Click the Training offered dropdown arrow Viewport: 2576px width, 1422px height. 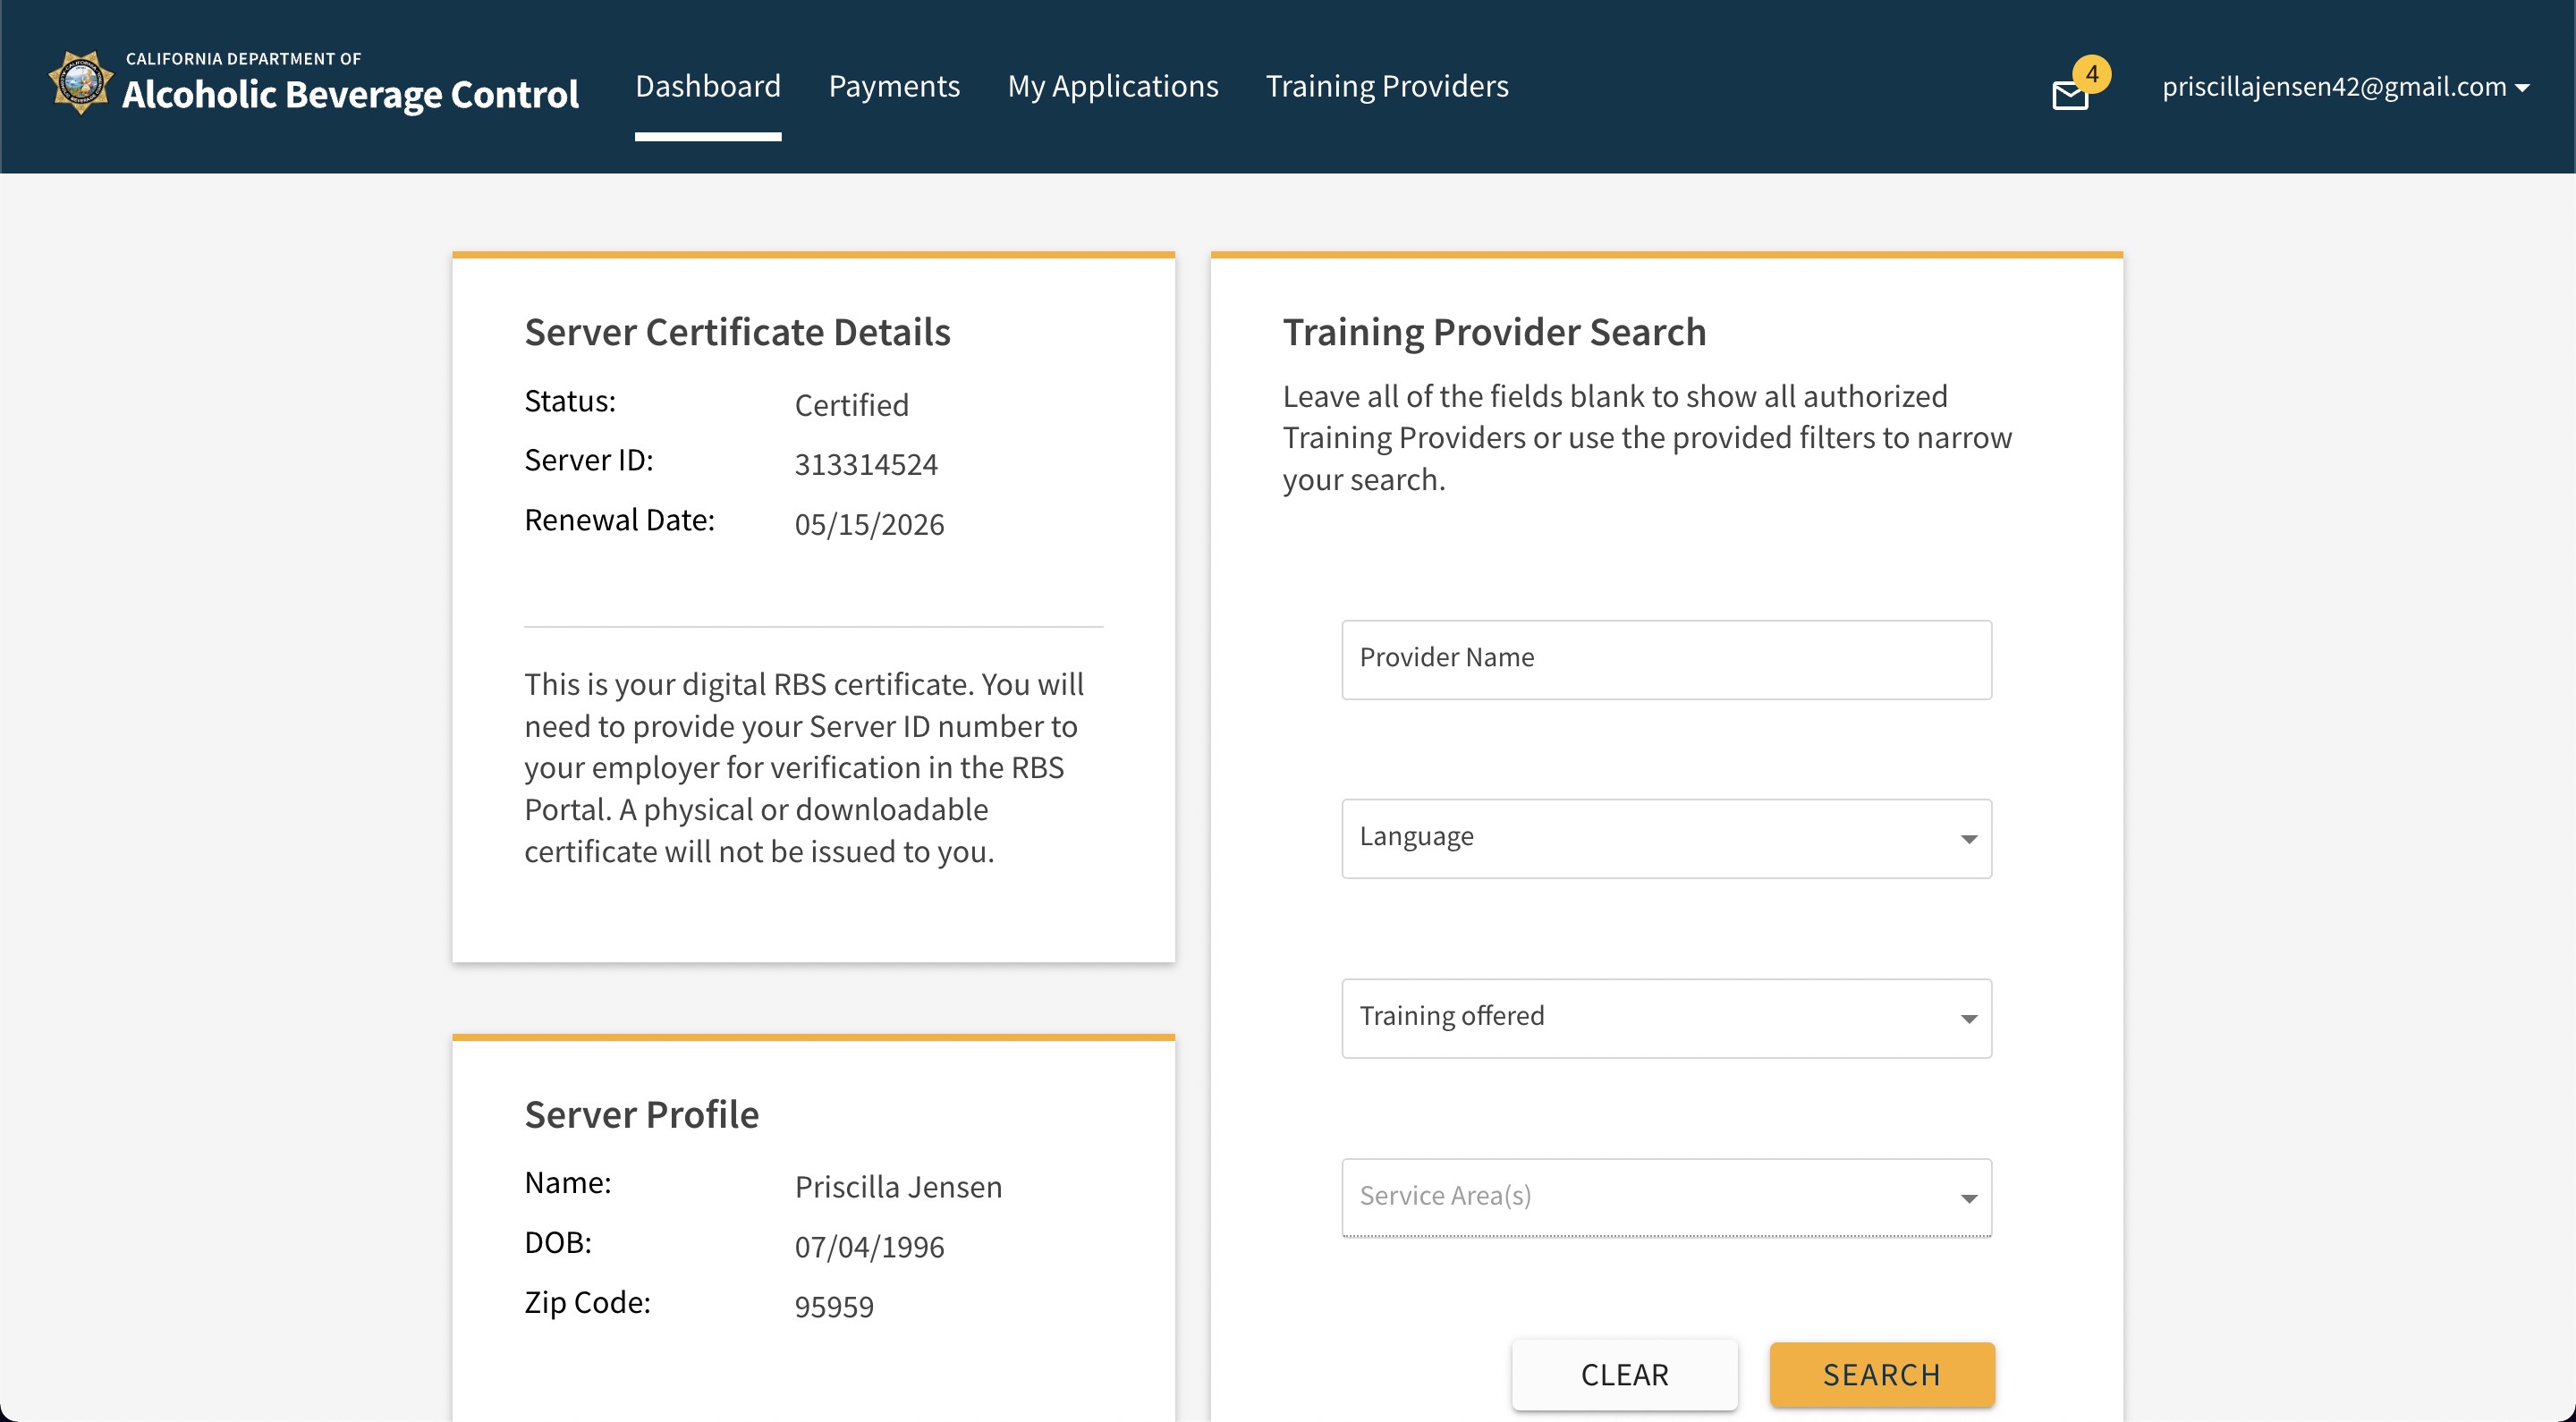1968,1019
